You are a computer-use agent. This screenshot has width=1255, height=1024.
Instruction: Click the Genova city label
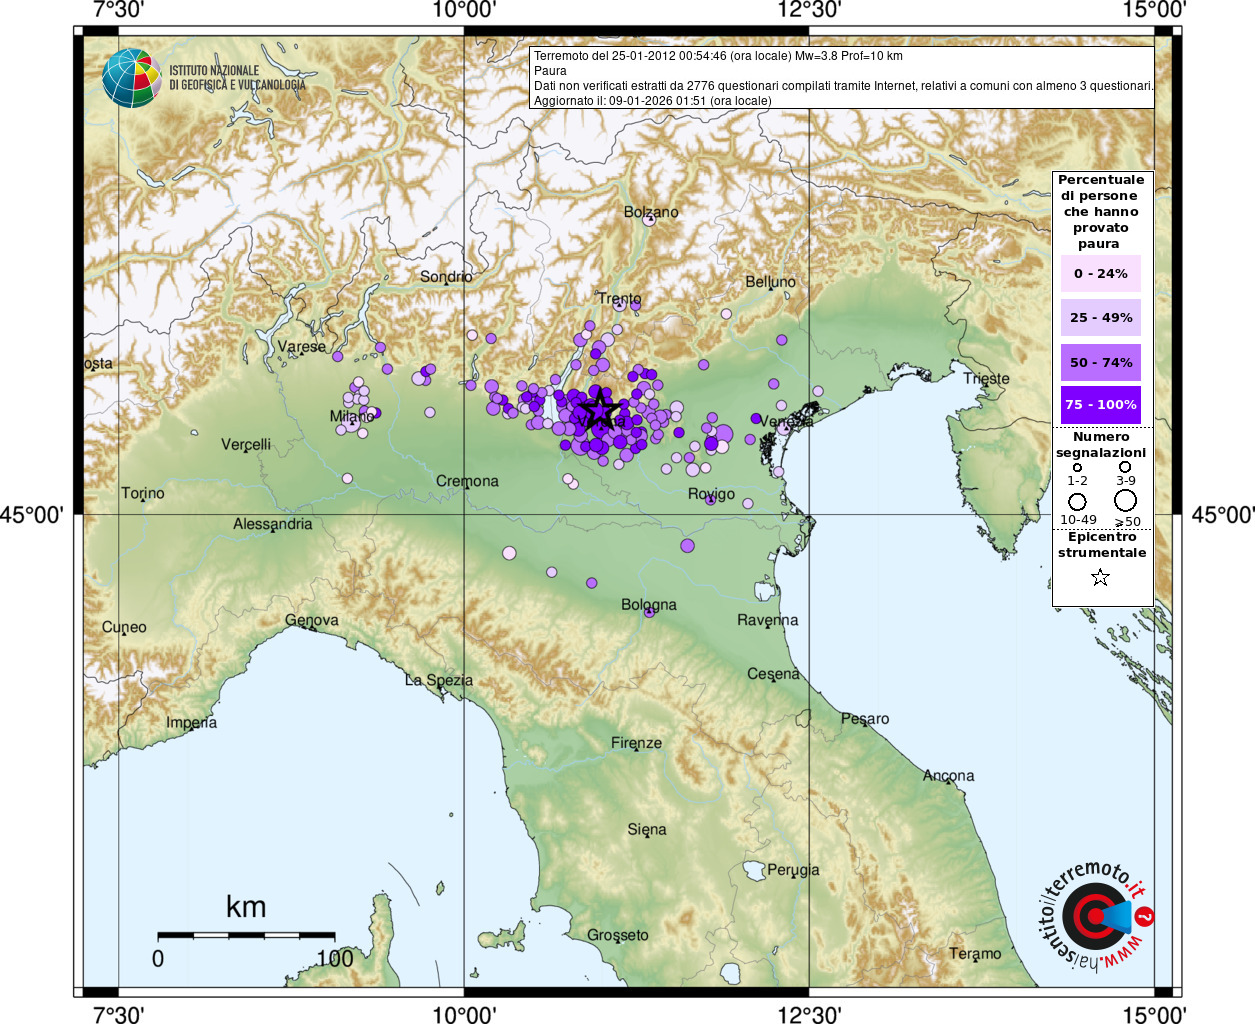click(312, 620)
